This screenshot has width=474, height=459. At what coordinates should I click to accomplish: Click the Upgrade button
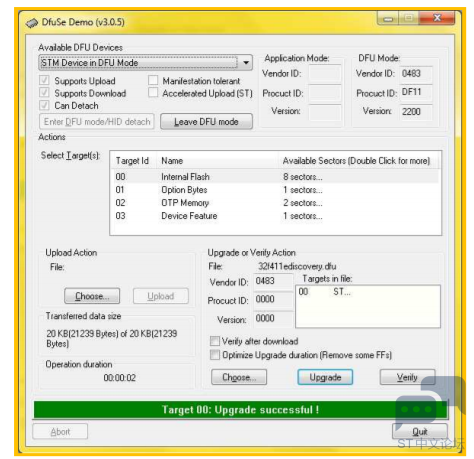click(x=325, y=377)
